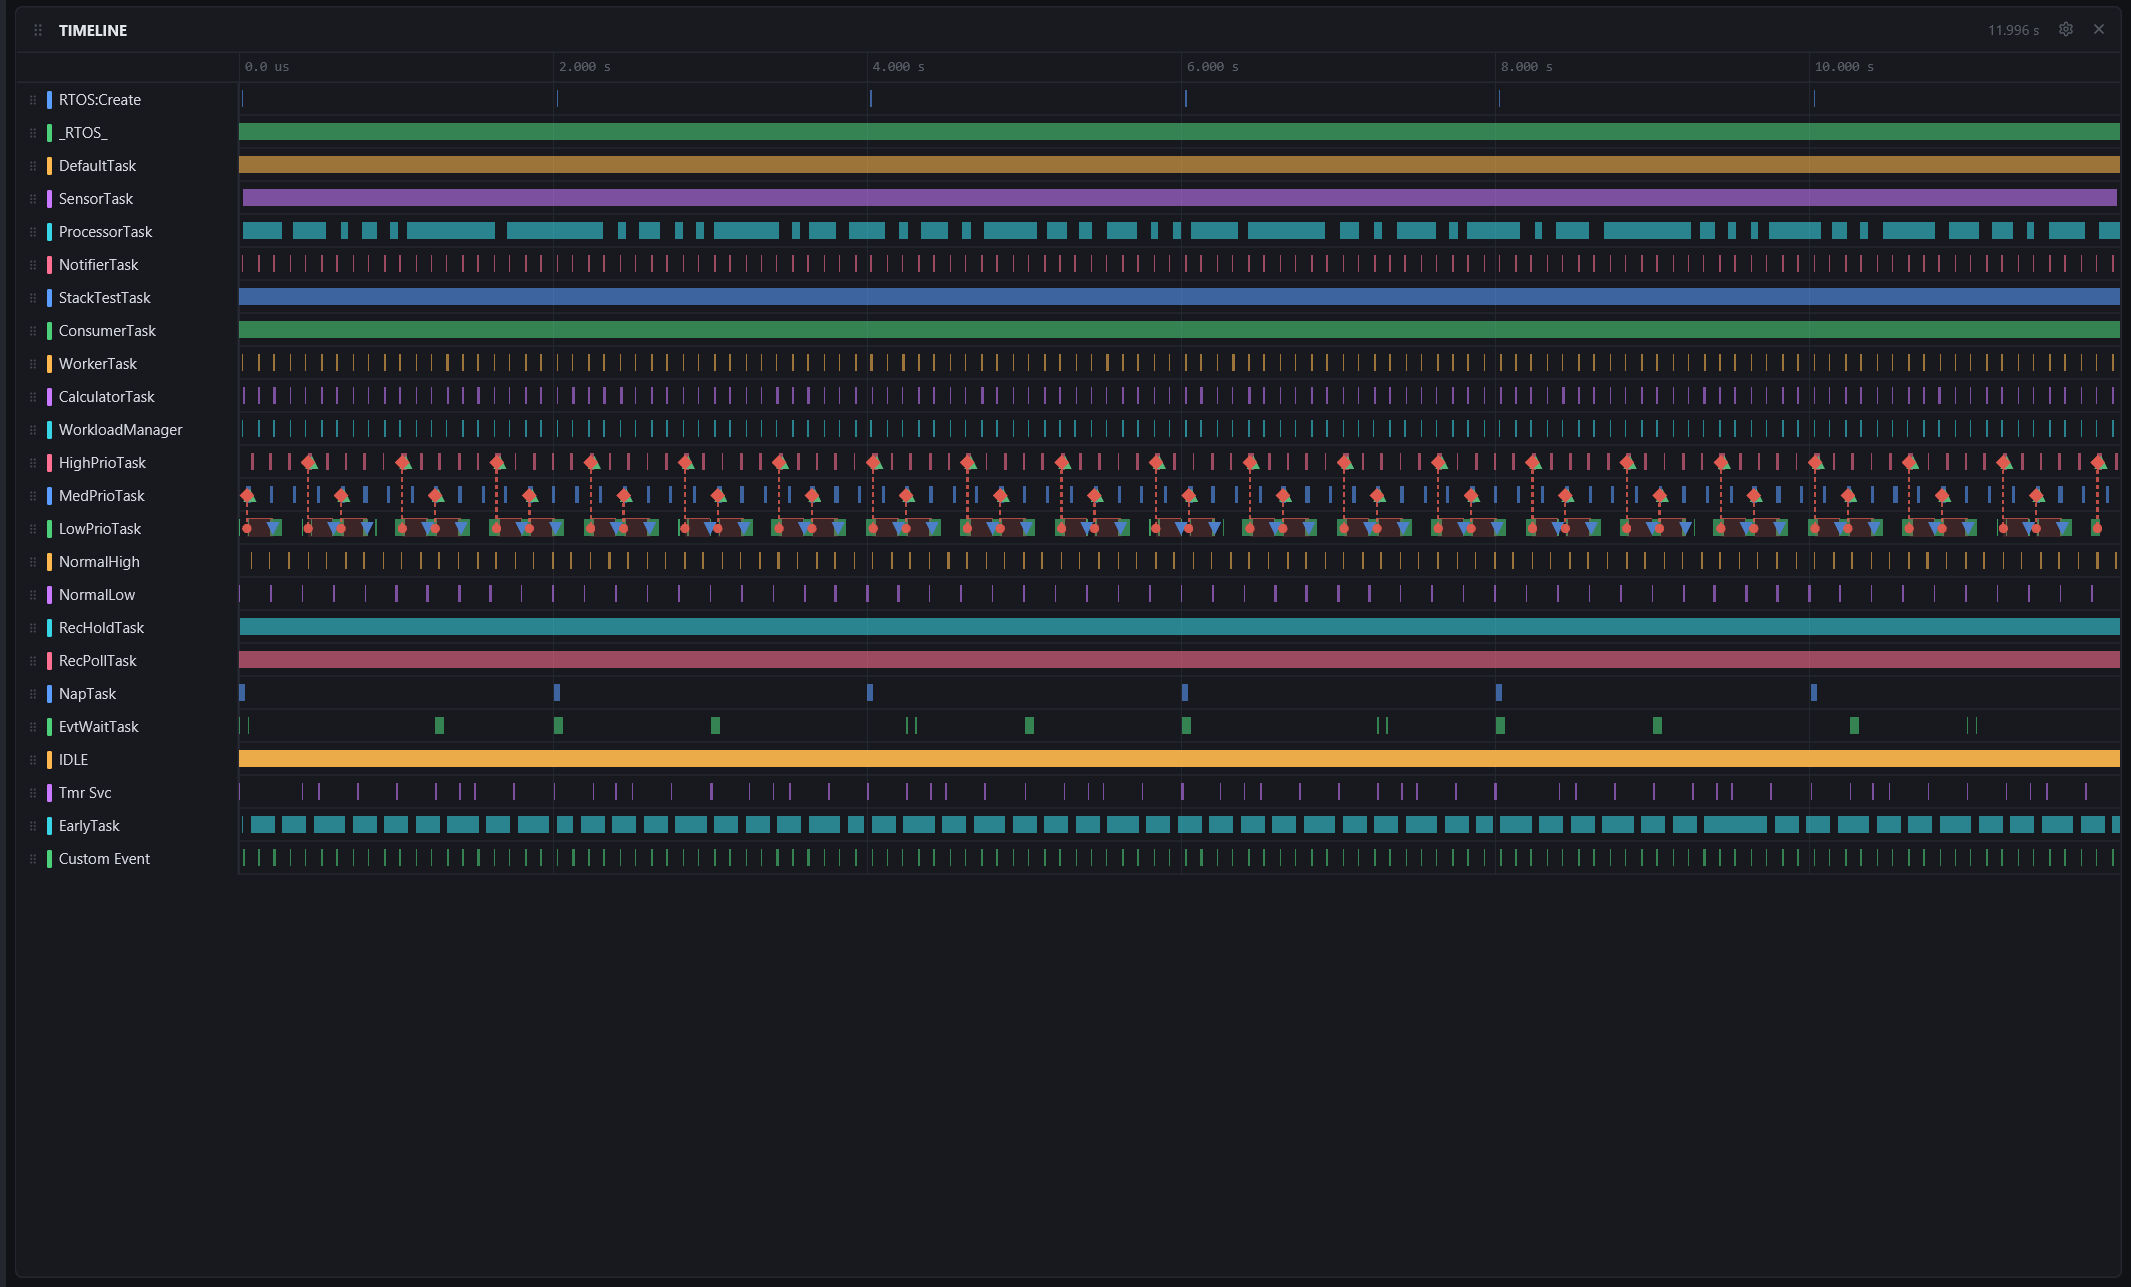Select the MedPrioTask track label

click(x=102, y=496)
